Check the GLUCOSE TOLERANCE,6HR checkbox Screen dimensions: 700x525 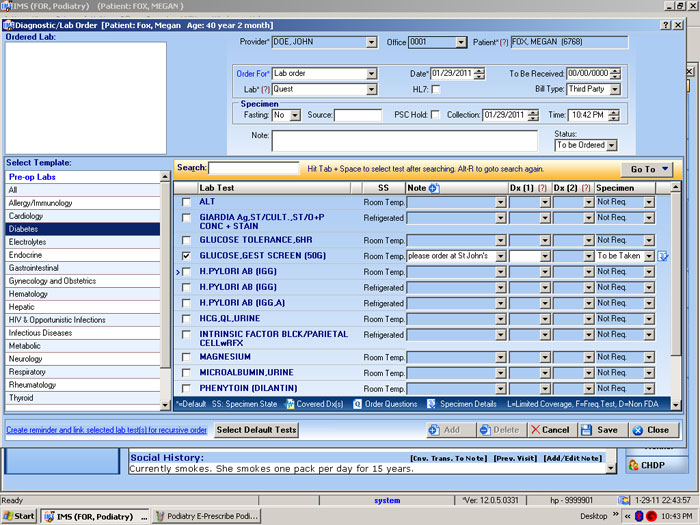click(186, 240)
